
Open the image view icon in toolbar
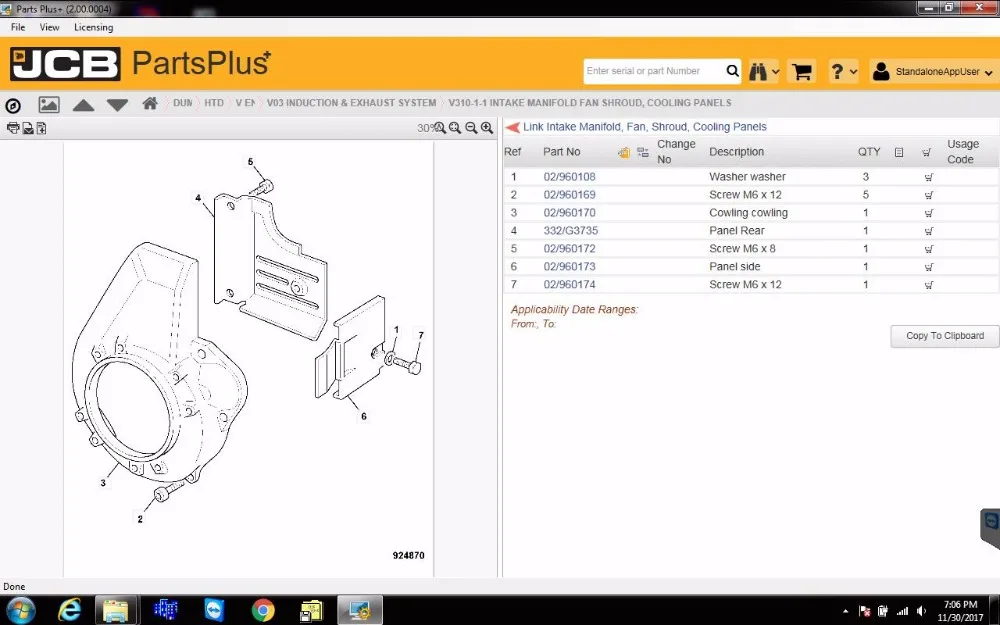[49, 105]
